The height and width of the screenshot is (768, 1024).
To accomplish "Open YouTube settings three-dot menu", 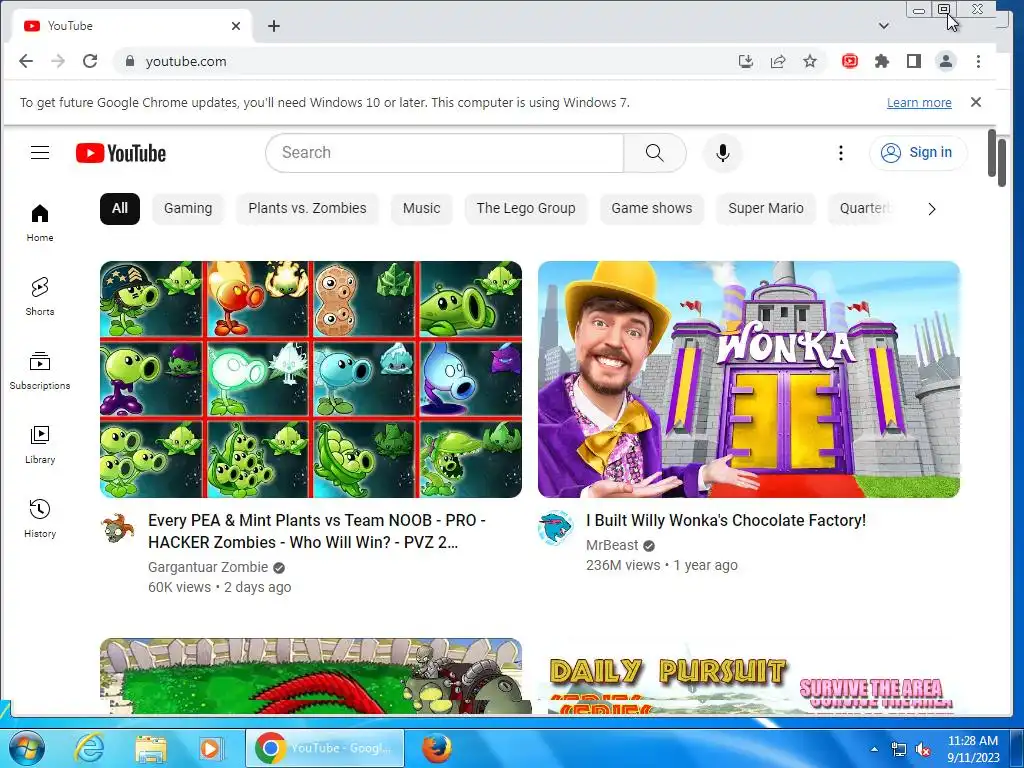I will point(840,153).
